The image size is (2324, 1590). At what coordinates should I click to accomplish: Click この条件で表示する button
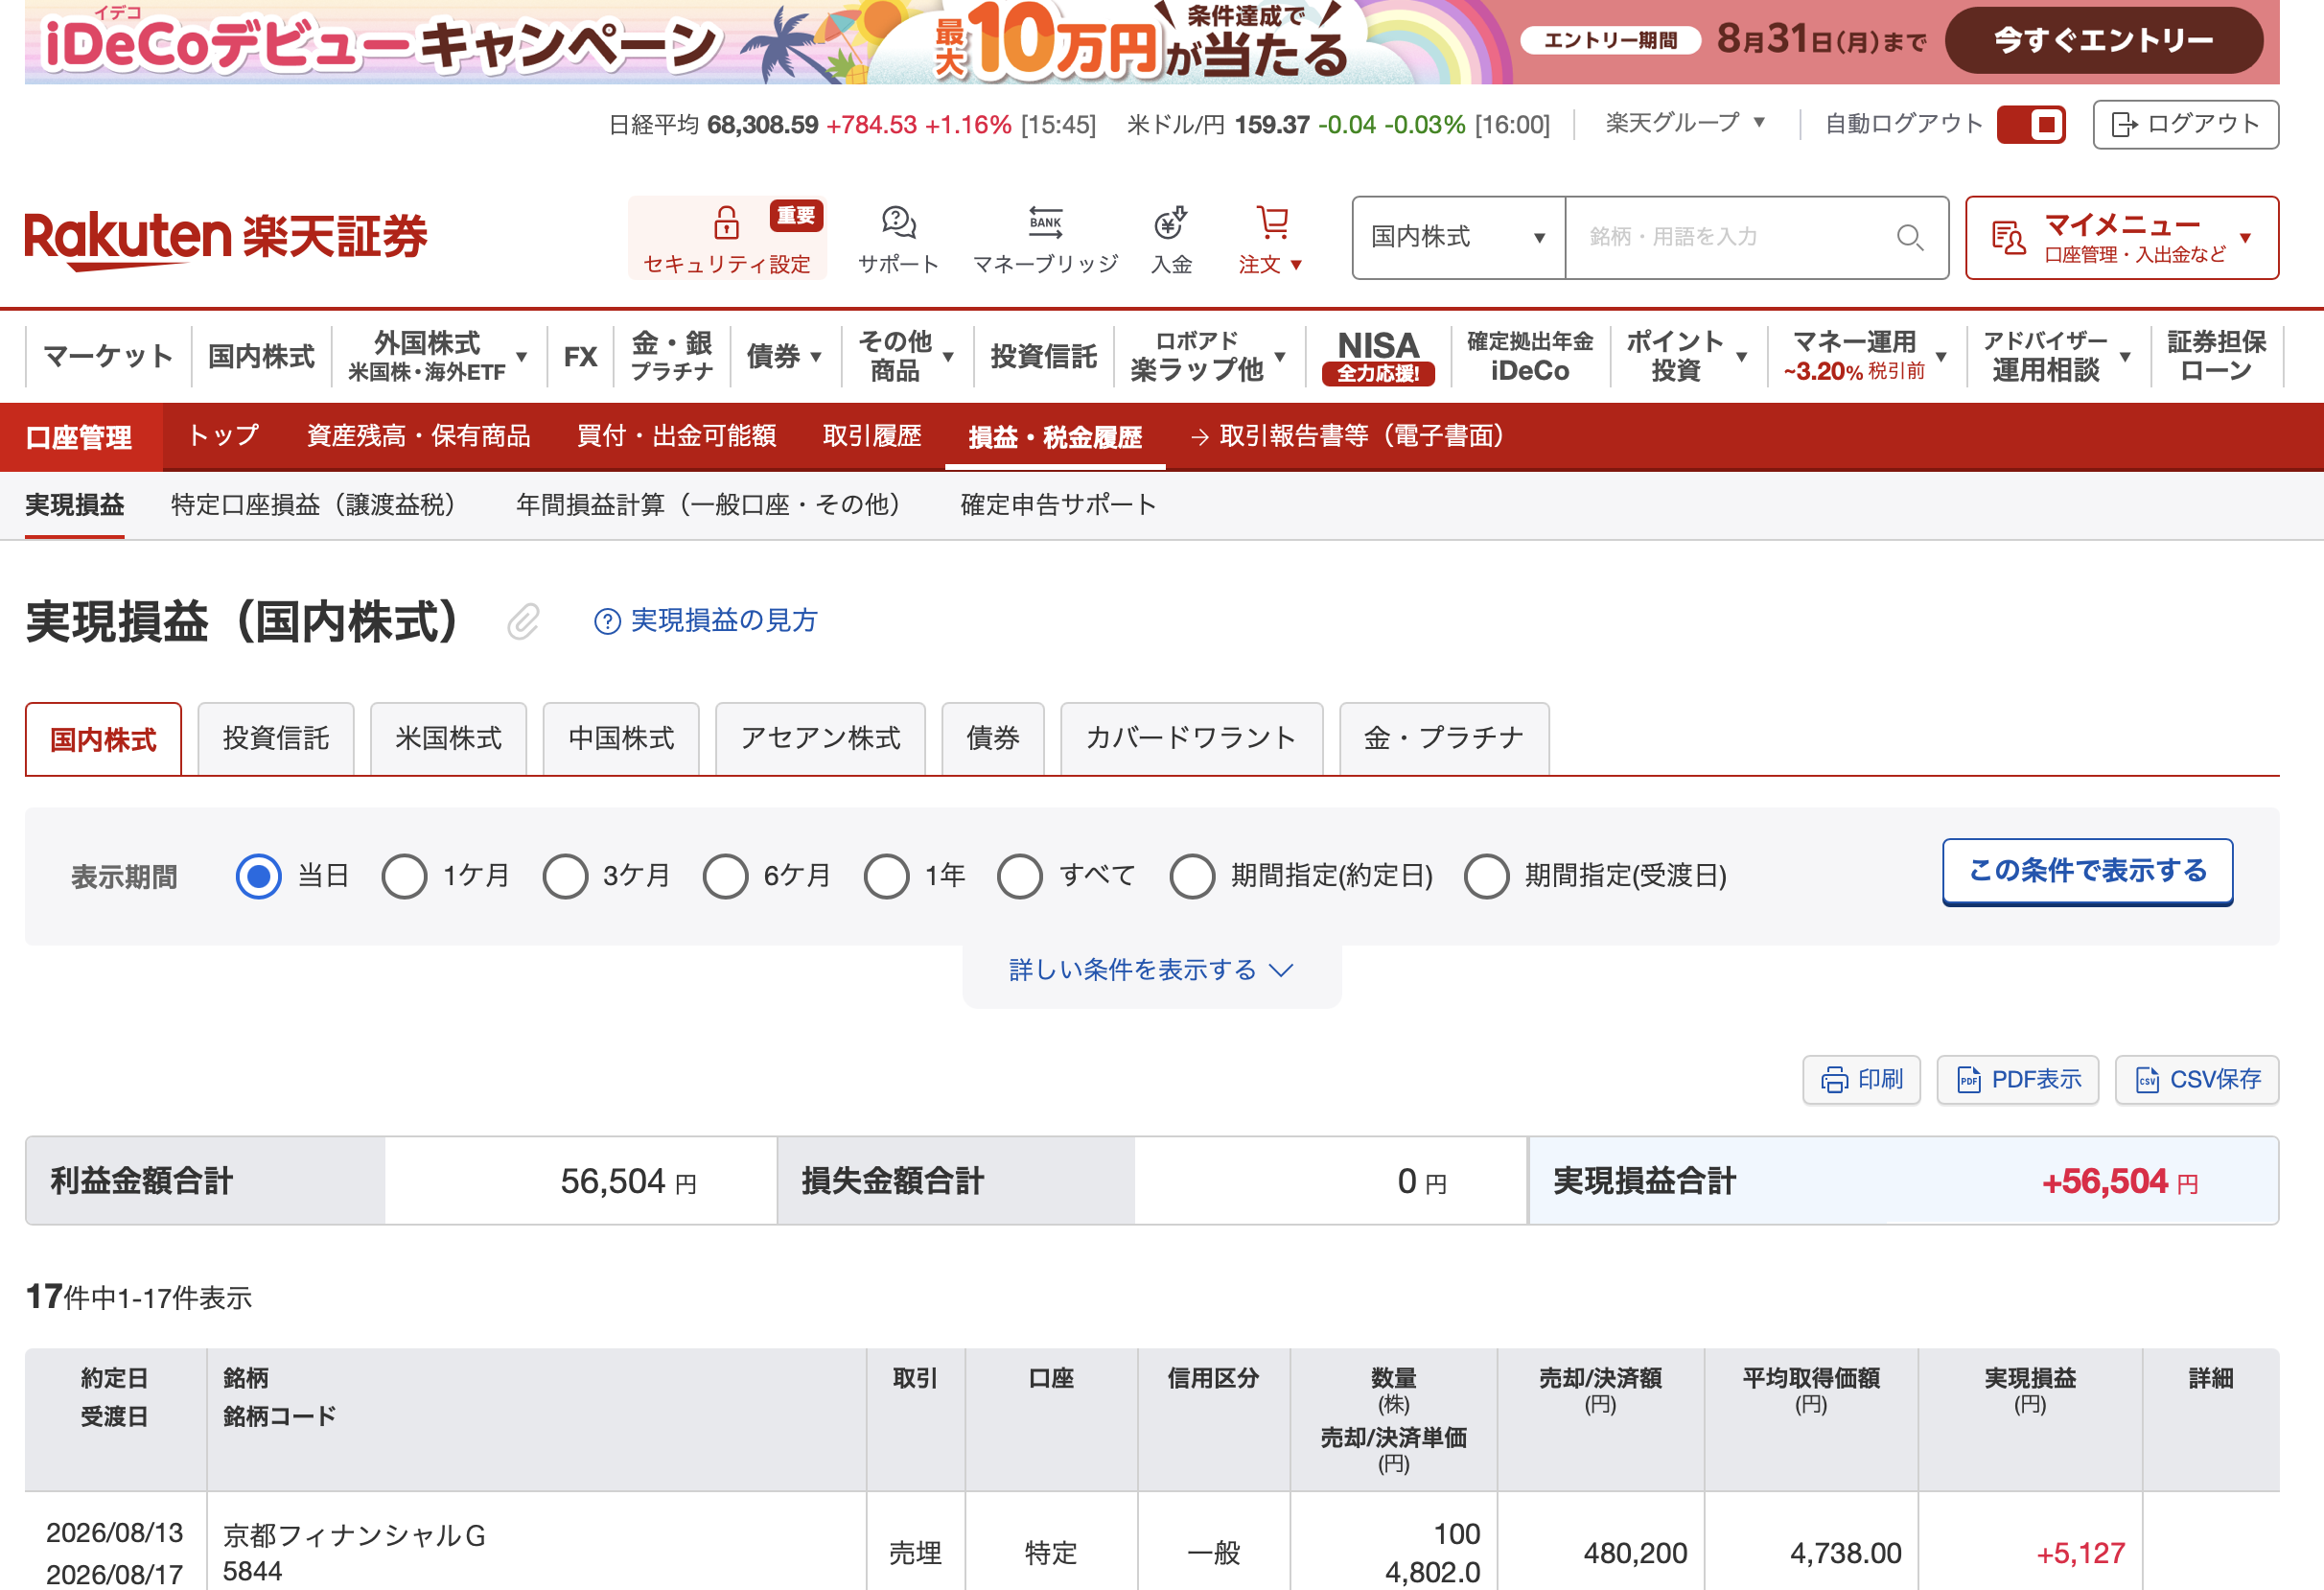[2087, 872]
